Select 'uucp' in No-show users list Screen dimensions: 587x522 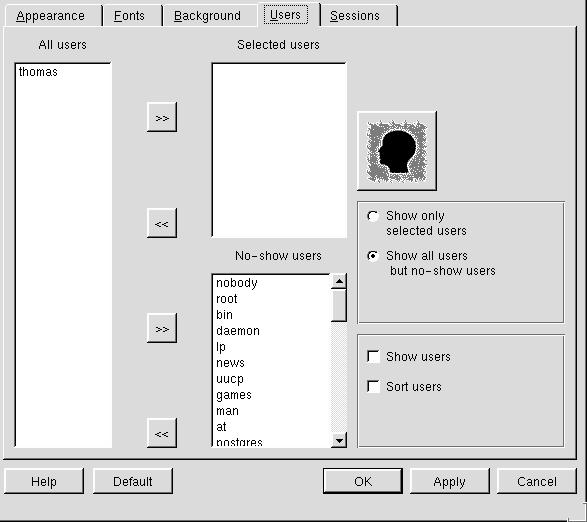click(x=271, y=379)
